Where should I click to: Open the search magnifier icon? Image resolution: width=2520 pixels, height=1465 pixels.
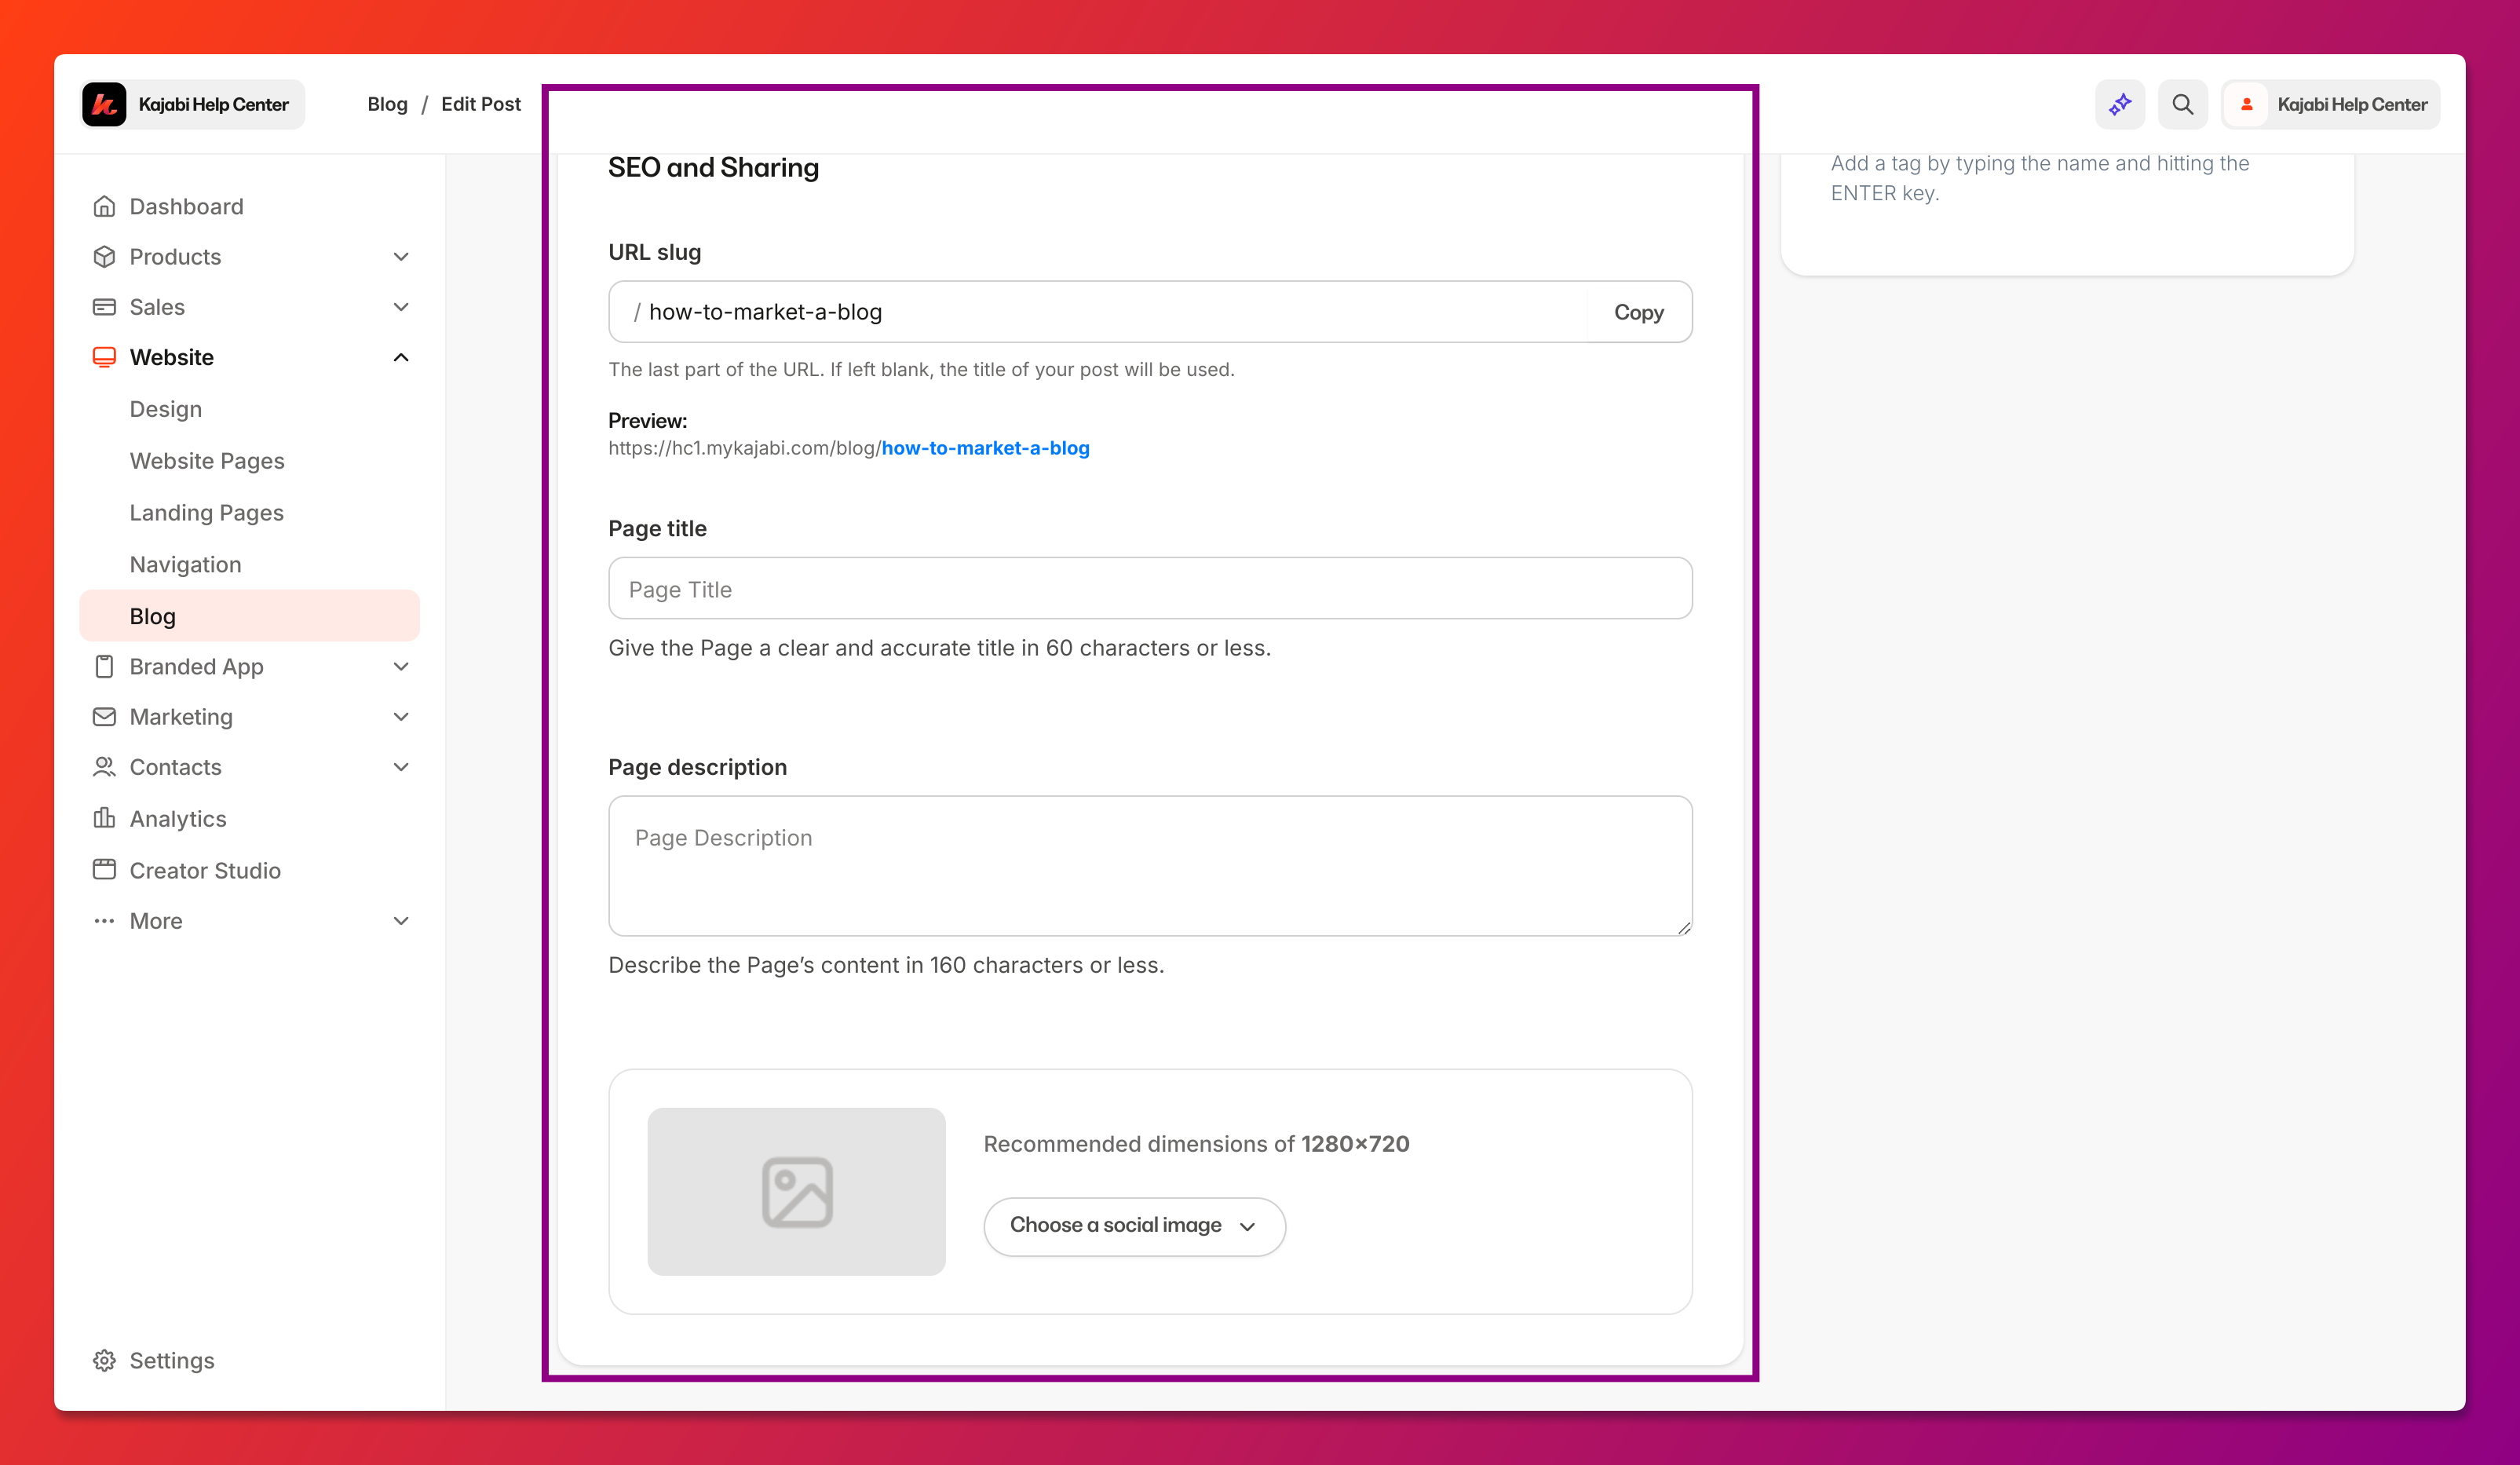(2183, 104)
